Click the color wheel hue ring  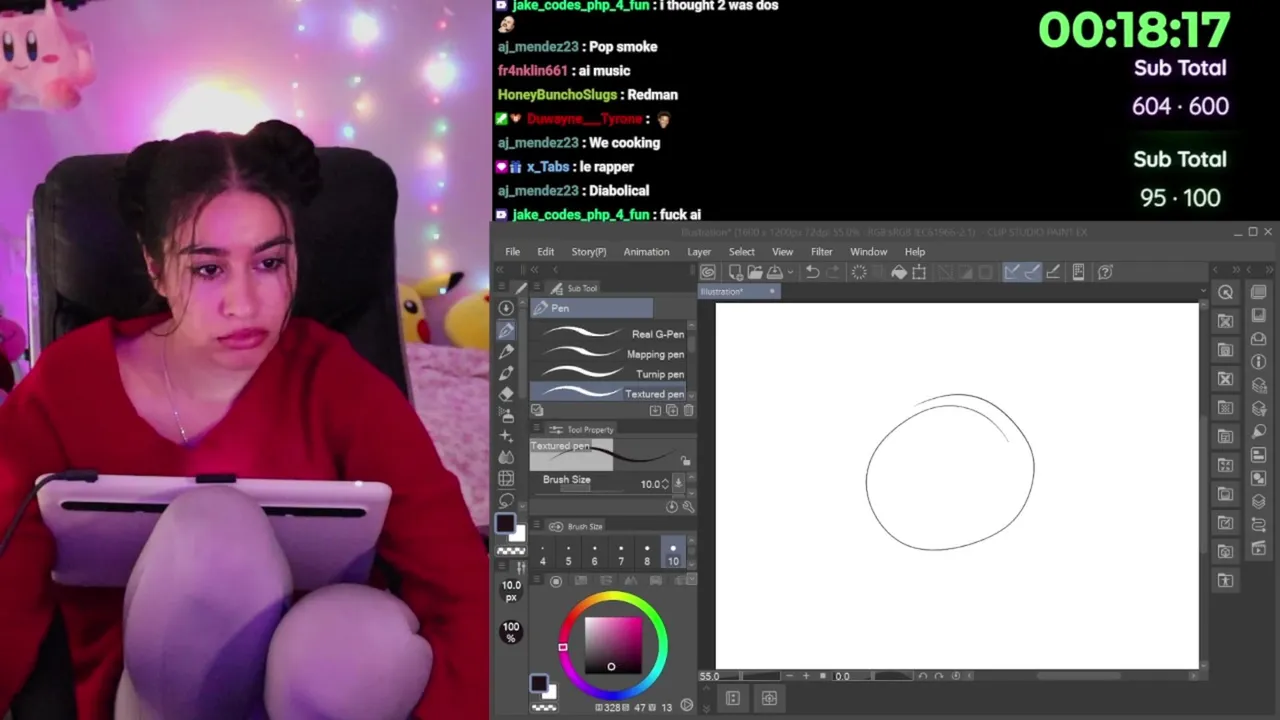point(613,598)
